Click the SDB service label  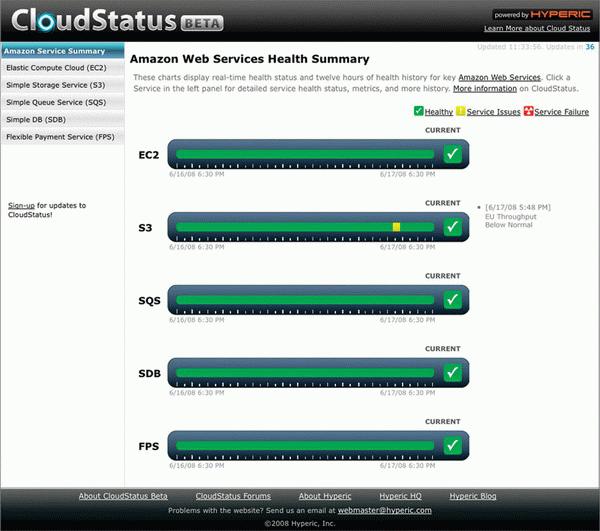[x=149, y=374]
